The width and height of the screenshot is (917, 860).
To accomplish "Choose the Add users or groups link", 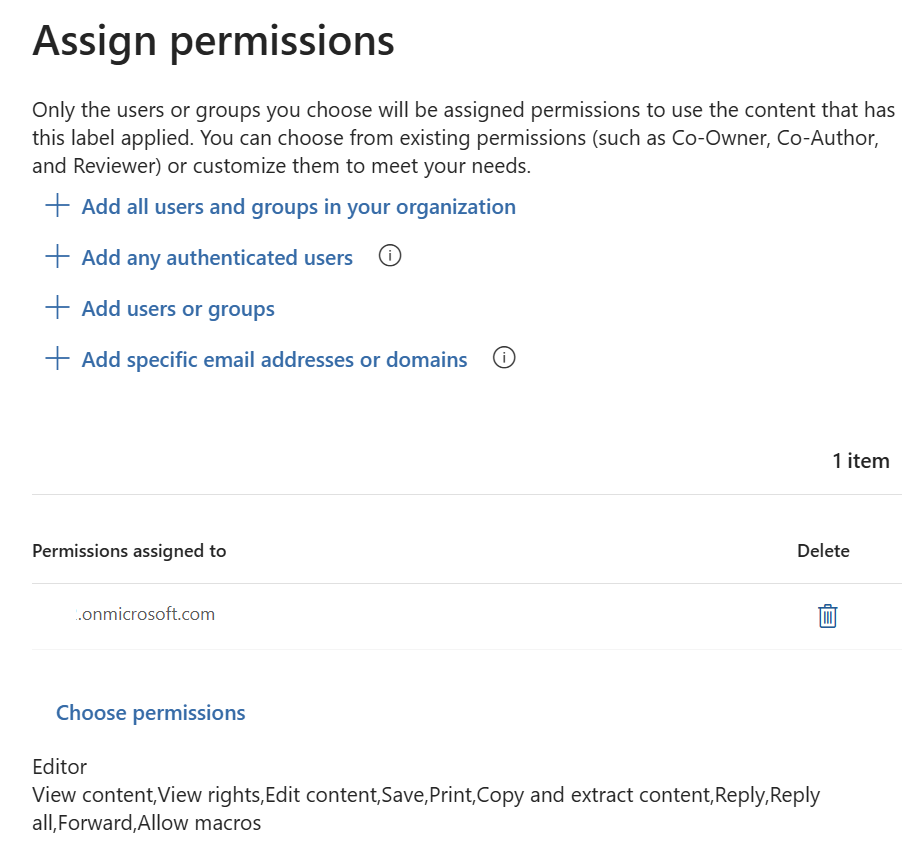I will pos(178,309).
